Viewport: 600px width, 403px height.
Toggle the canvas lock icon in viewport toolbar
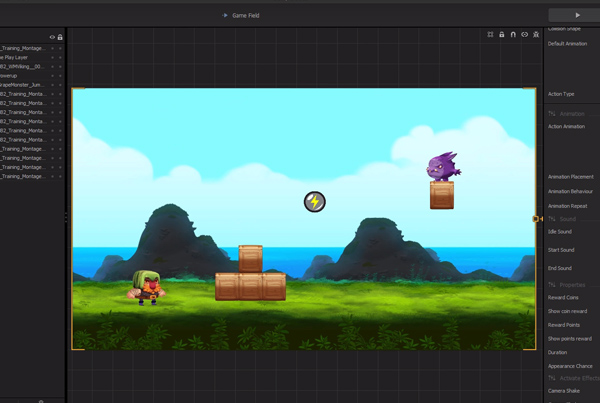(502, 34)
